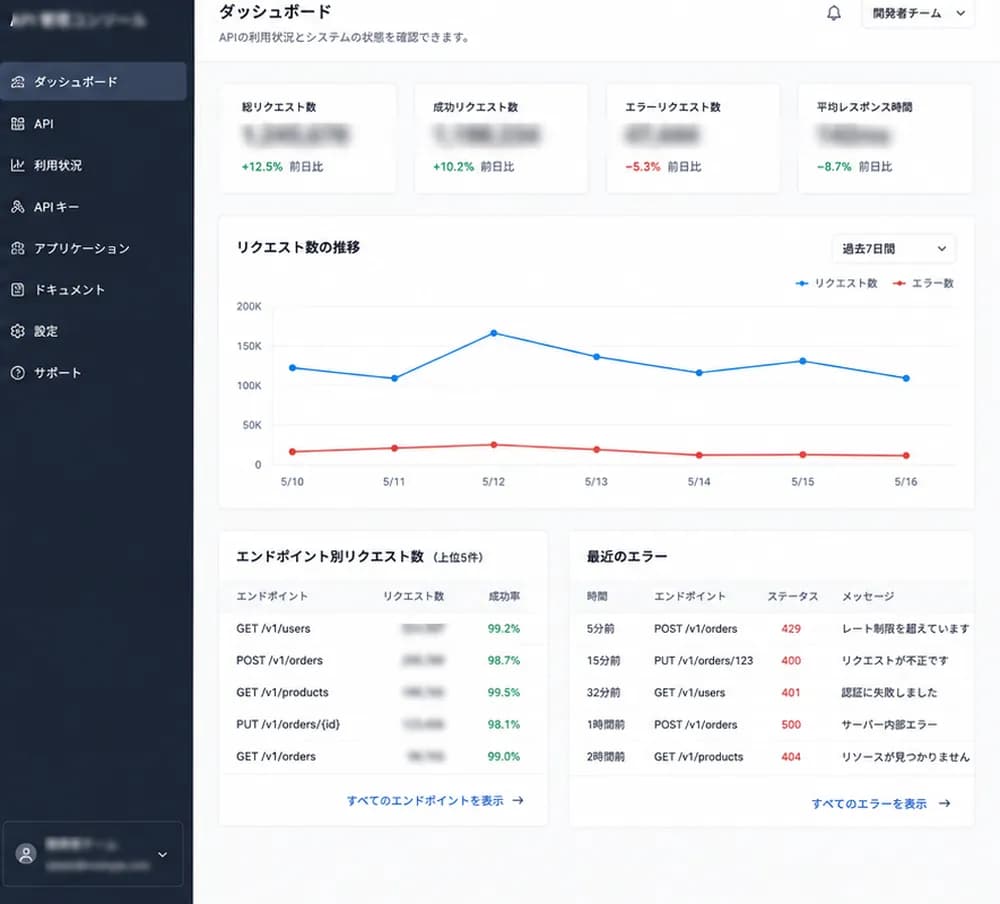Open the notification bell icon
1000x904 pixels.
tap(834, 13)
